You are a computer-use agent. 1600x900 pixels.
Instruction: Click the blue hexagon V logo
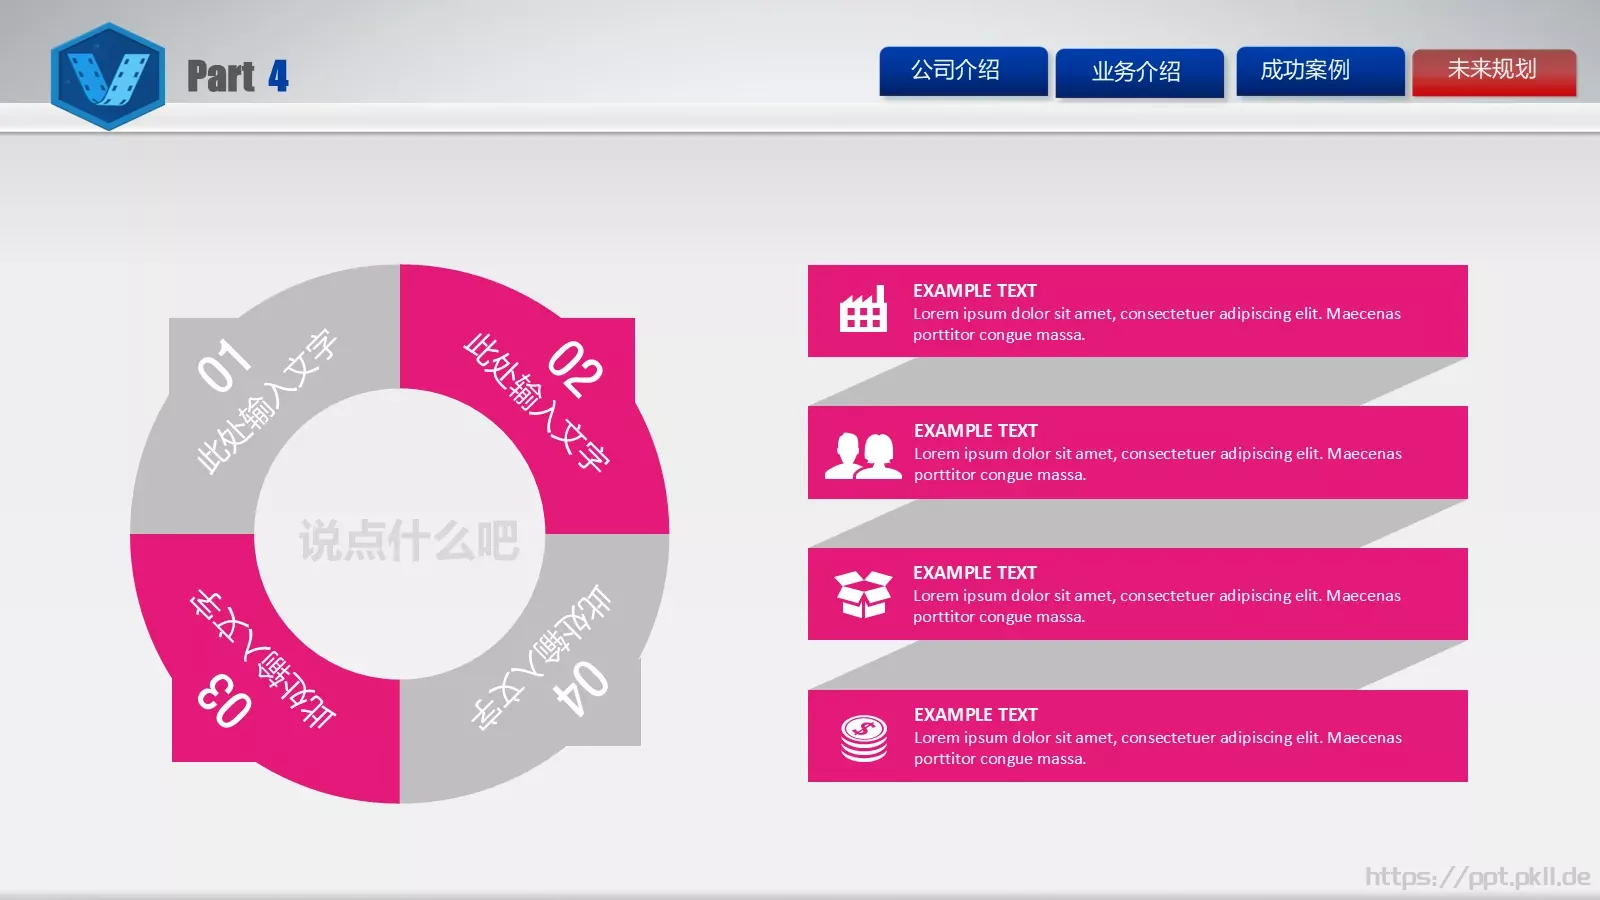108,76
